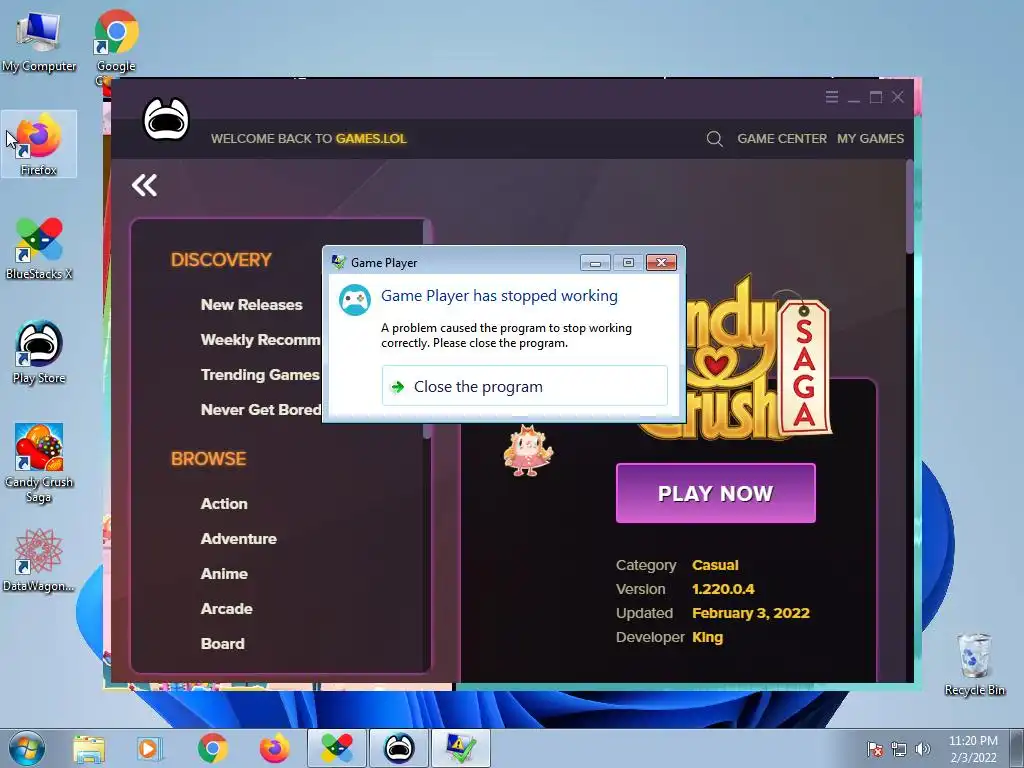1024x768 pixels.
Task: Click the King developer name
Action: click(707, 637)
